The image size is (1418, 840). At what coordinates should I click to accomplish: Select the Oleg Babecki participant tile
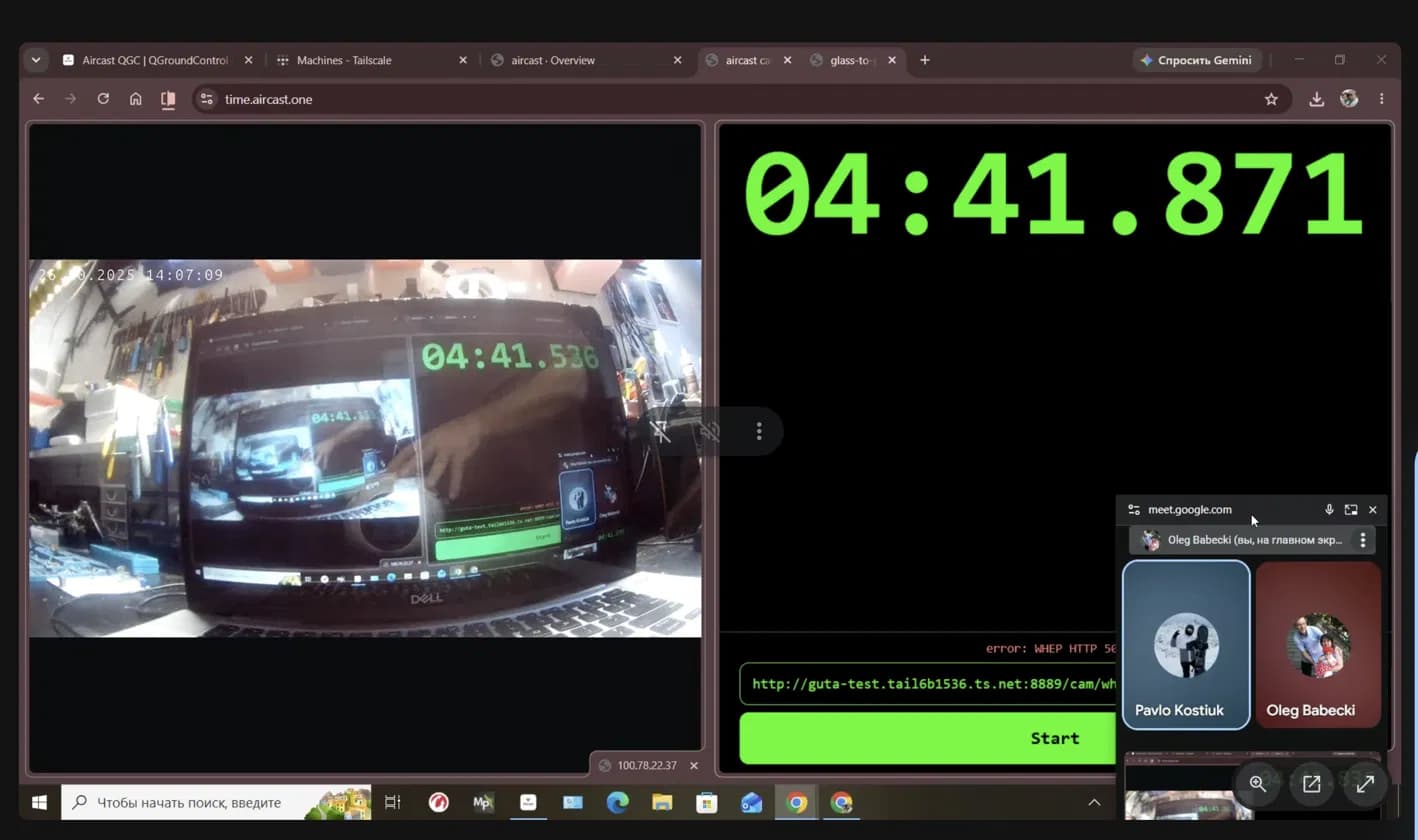(1318, 645)
